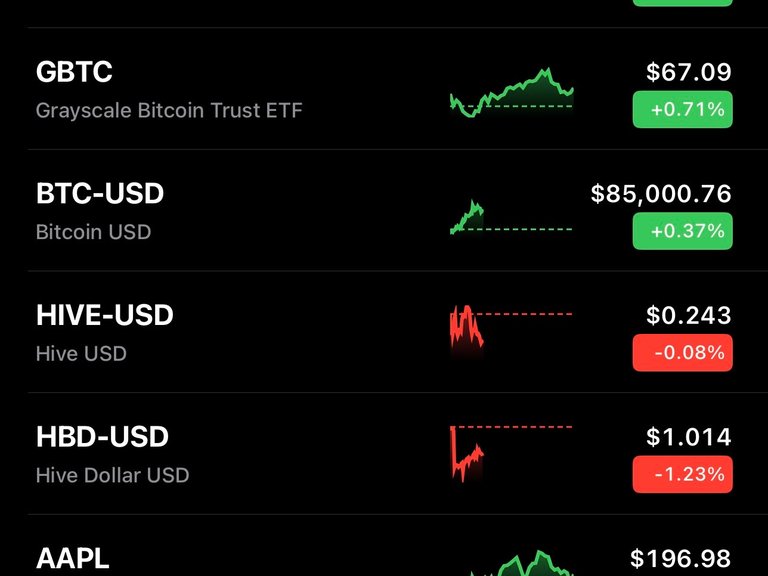Toggle the -0.08% red badge
This screenshot has width=768, height=576.
pos(682,353)
